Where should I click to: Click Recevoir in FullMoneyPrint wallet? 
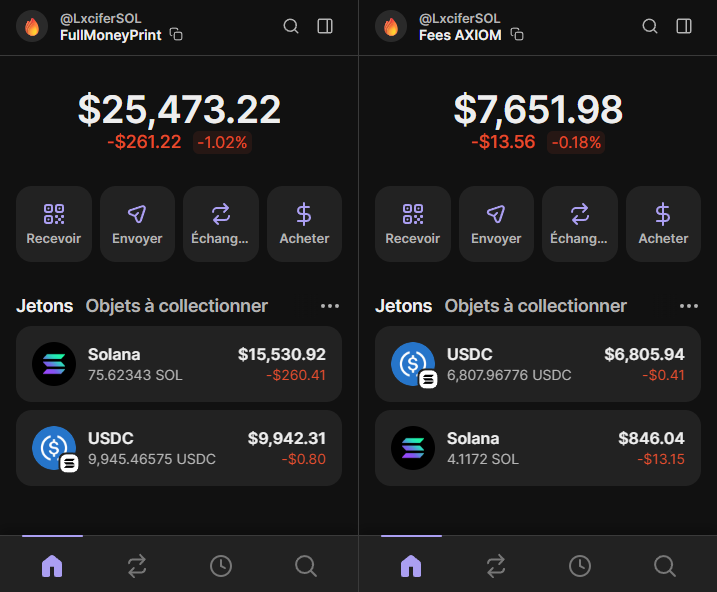click(54, 224)
